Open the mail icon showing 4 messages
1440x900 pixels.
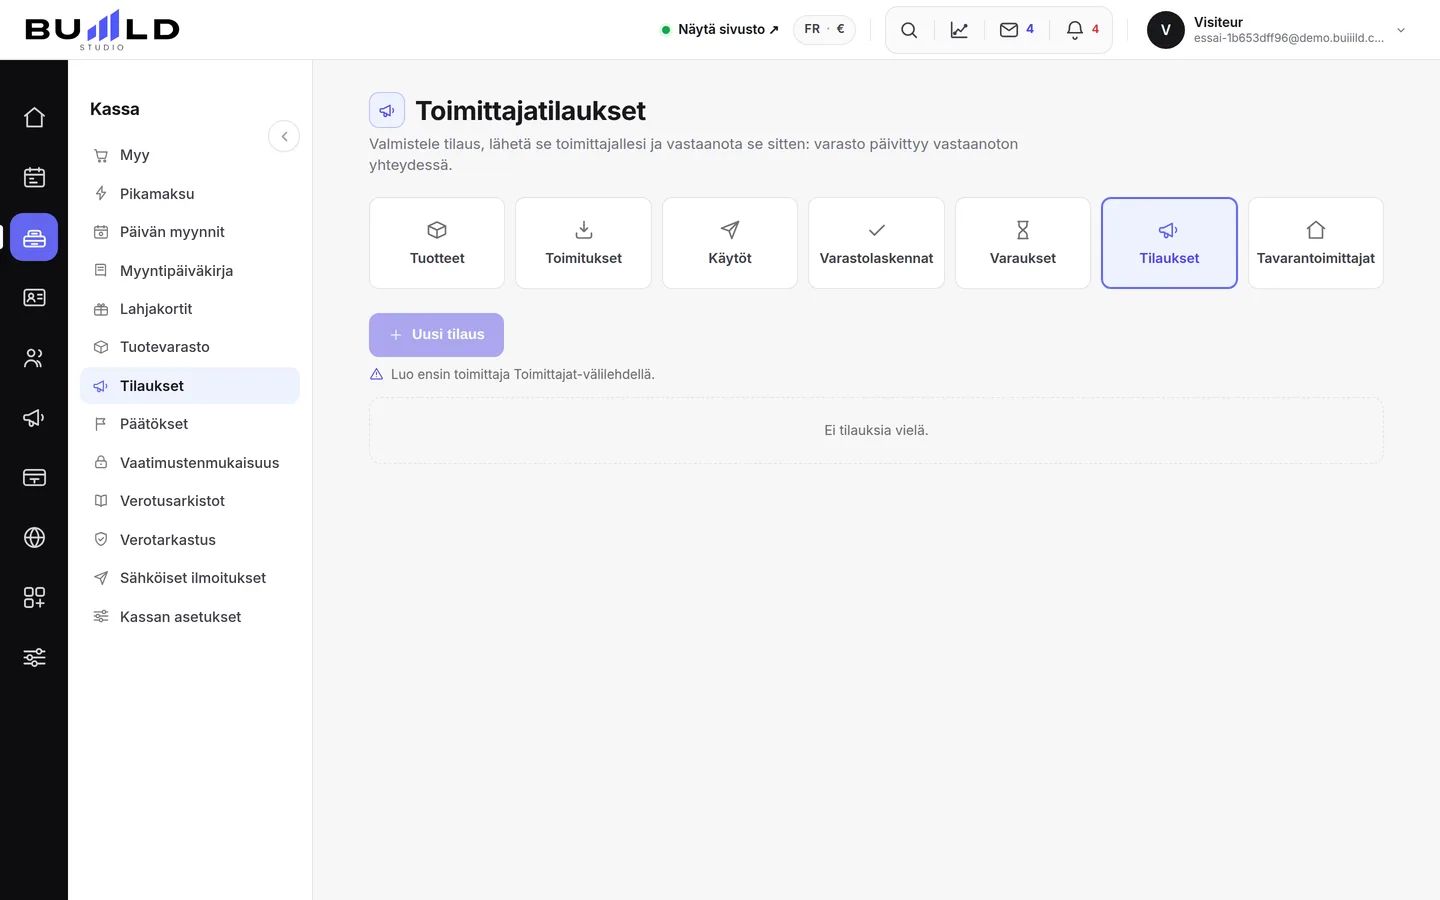[x=1017, y=30]
